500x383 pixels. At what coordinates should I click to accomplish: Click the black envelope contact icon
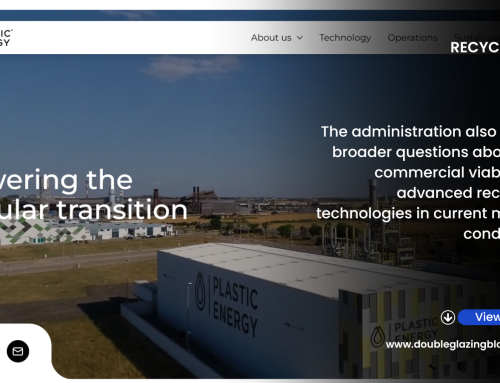[18, 351]
